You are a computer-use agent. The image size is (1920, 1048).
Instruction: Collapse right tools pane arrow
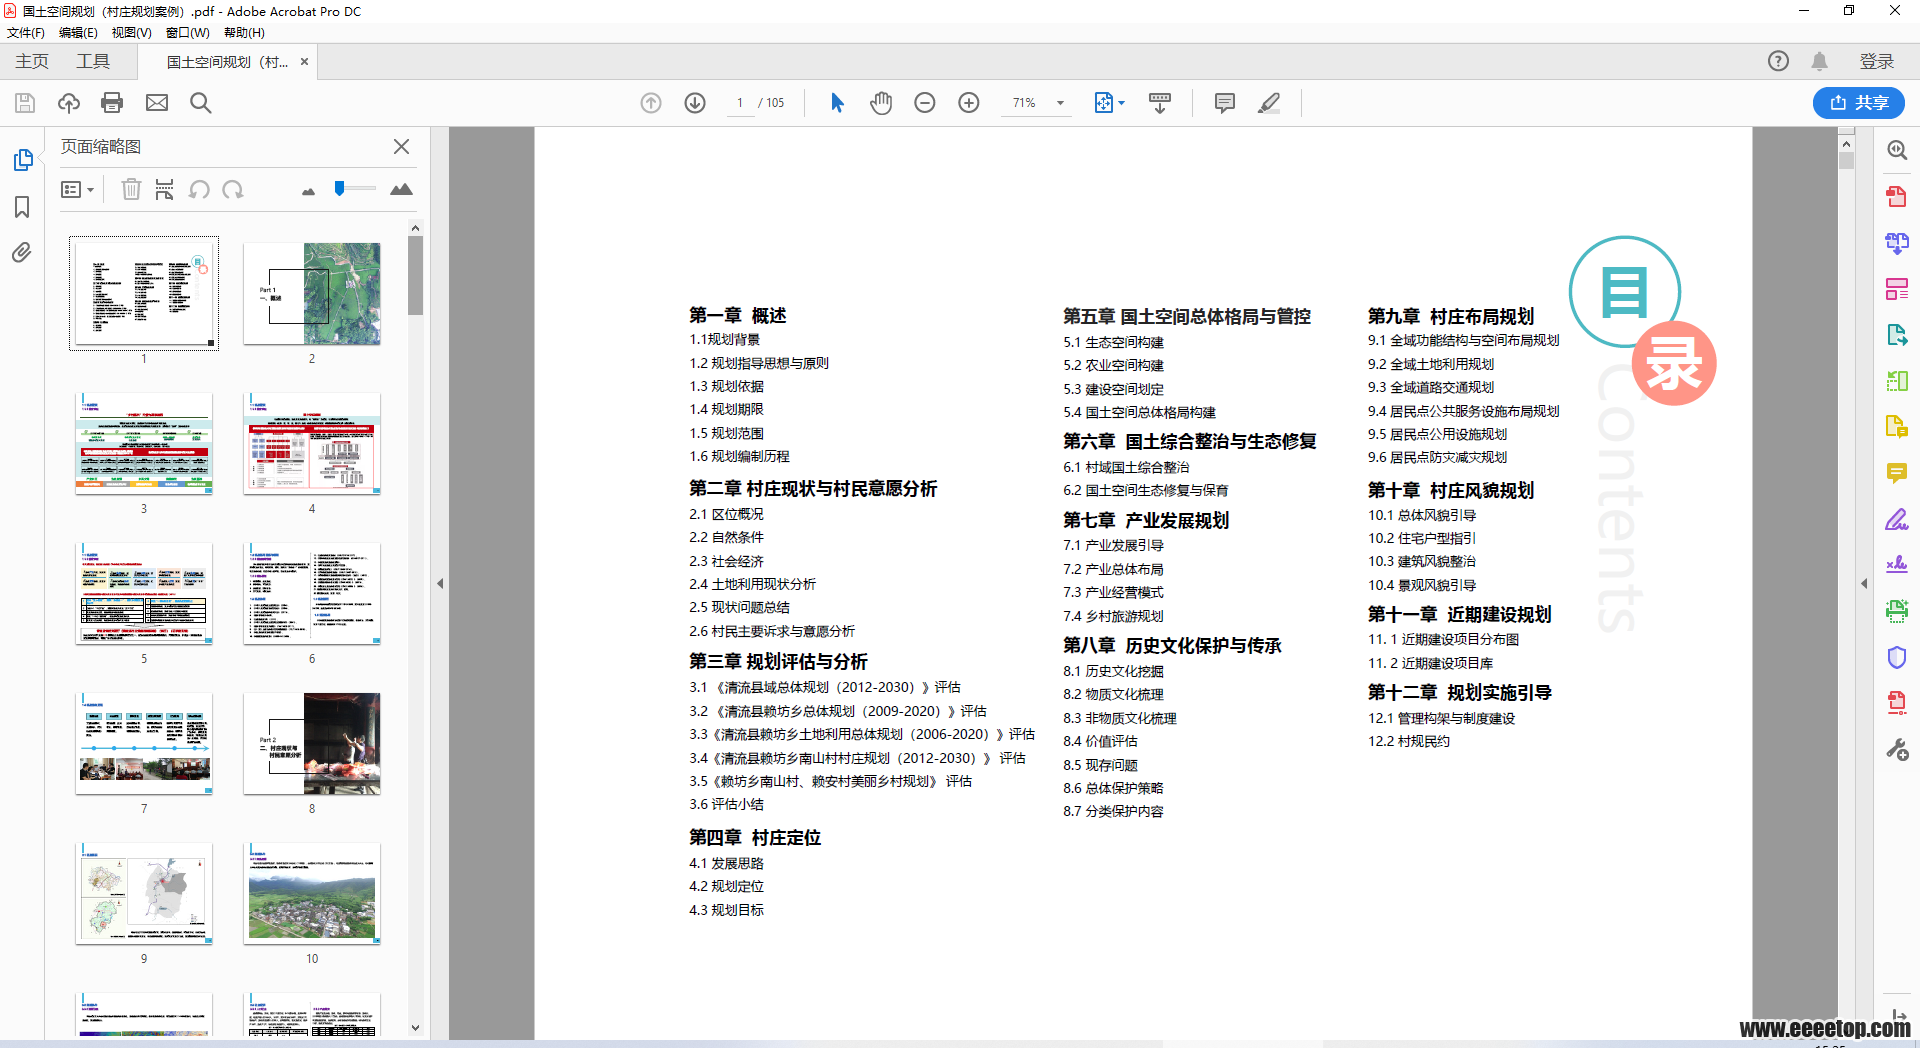click(x=1864, y=583)
